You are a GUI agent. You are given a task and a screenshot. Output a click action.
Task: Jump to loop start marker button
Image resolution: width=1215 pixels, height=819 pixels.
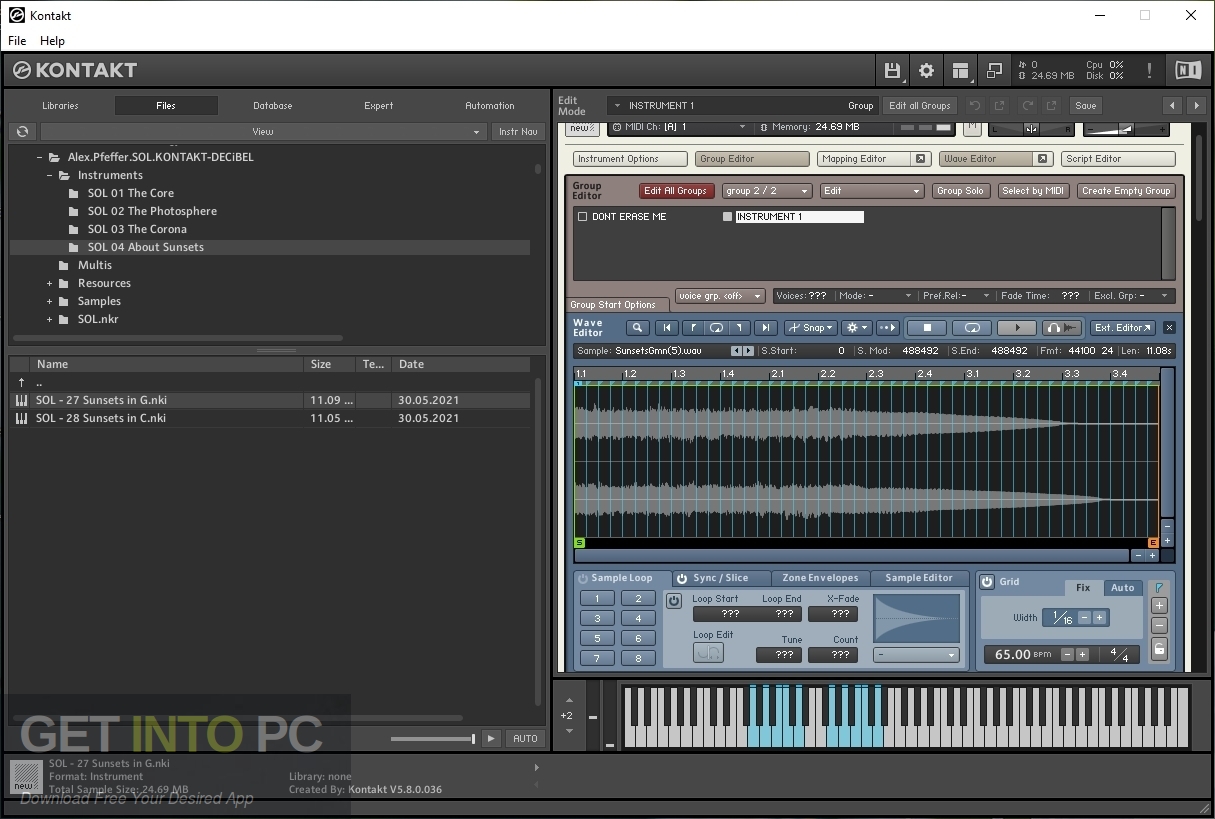click(692, 328)
